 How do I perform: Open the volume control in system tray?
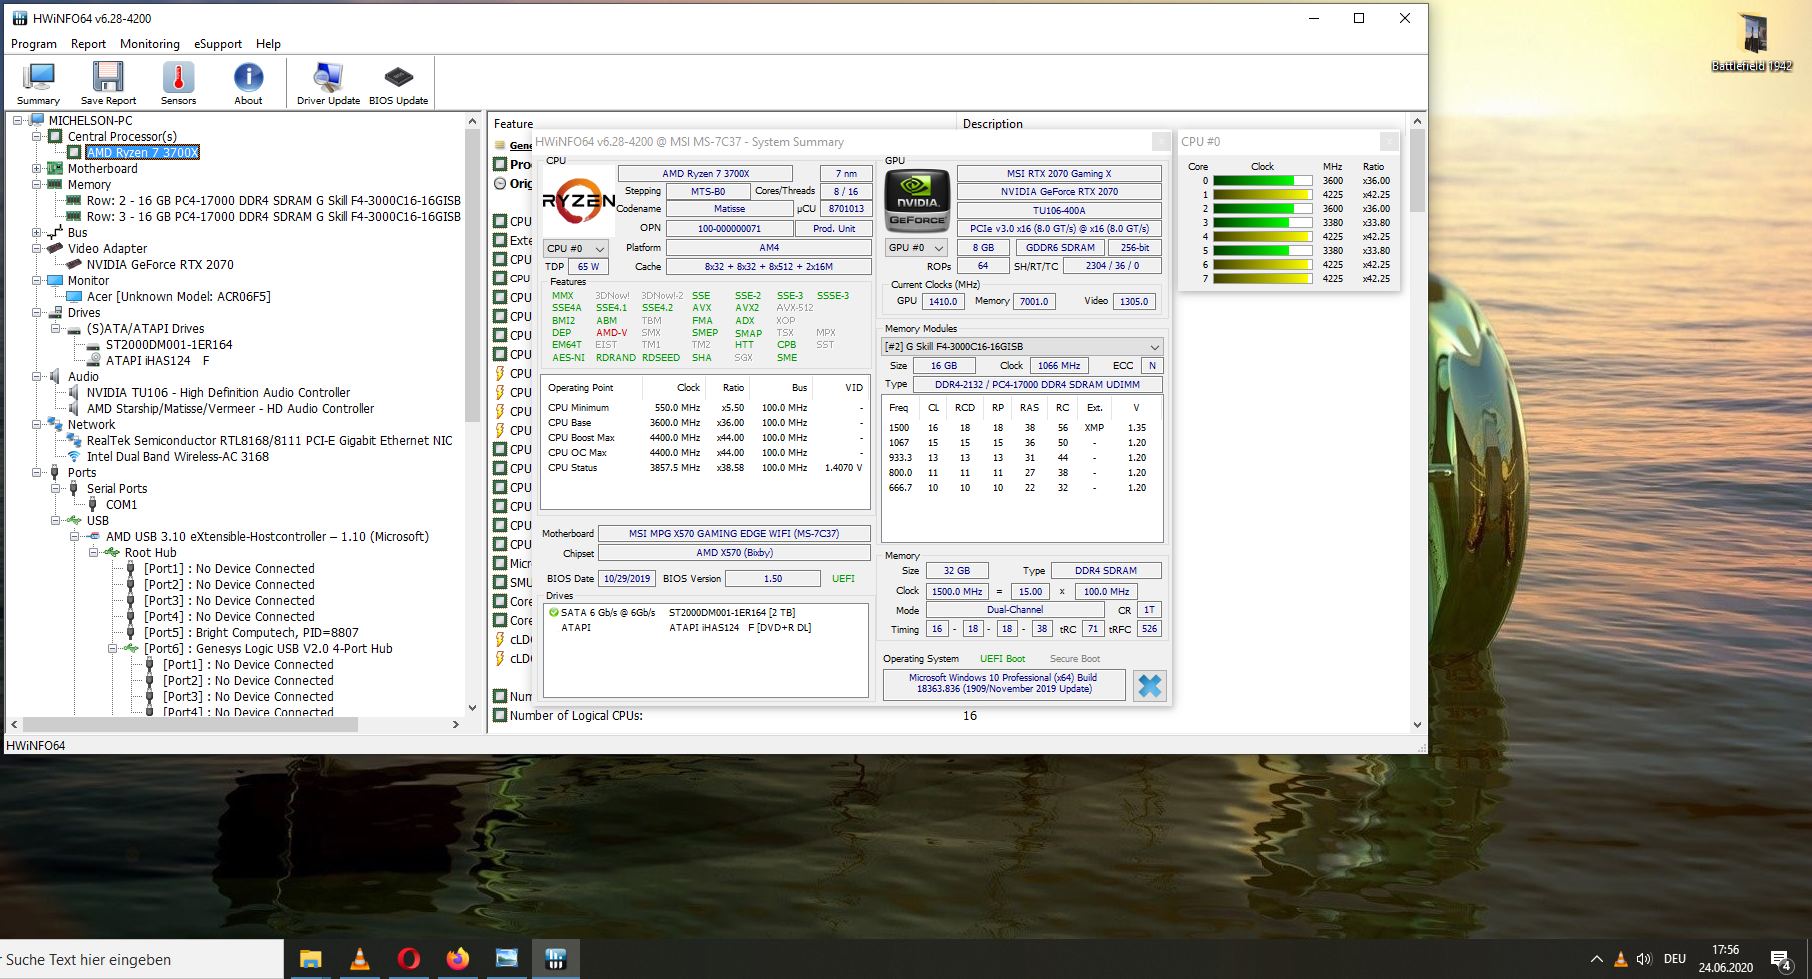coord(1644,960)
